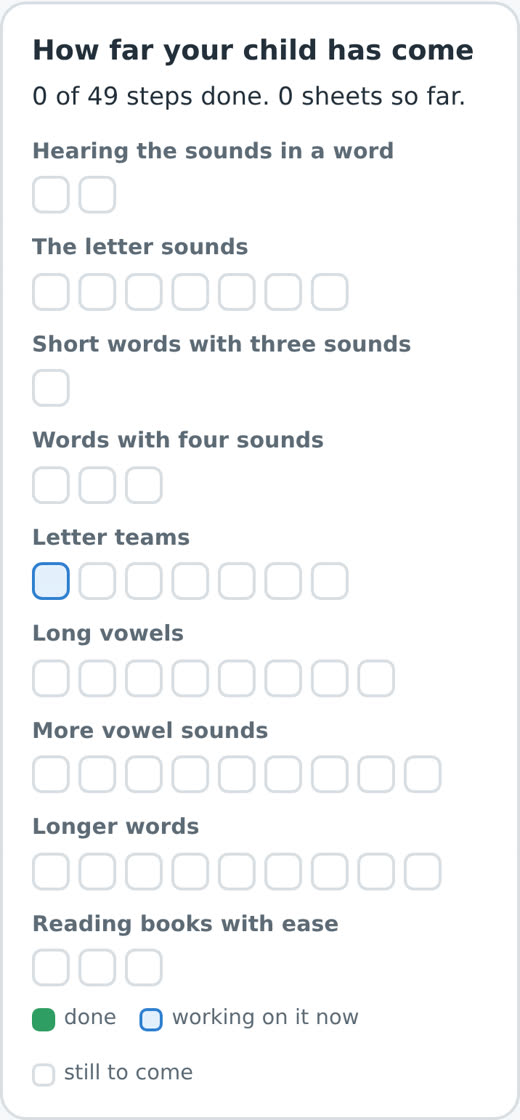520x1120 pixels.
Task: Select the second step box under Letter teams
Action: coord(97,581)
